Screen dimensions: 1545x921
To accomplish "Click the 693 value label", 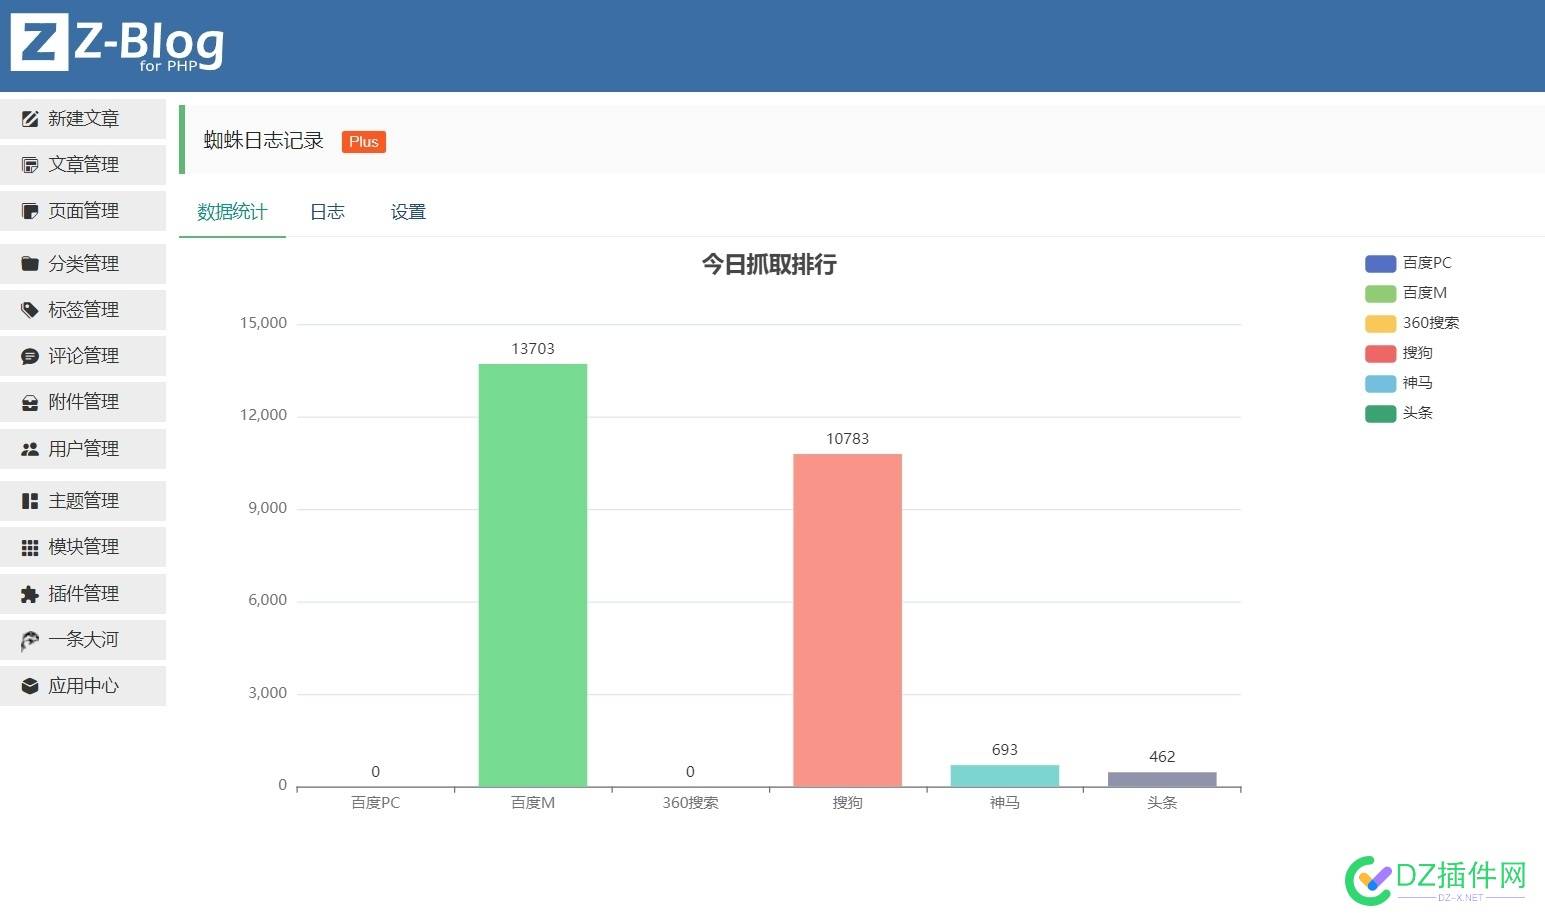I will [1005, 750].
